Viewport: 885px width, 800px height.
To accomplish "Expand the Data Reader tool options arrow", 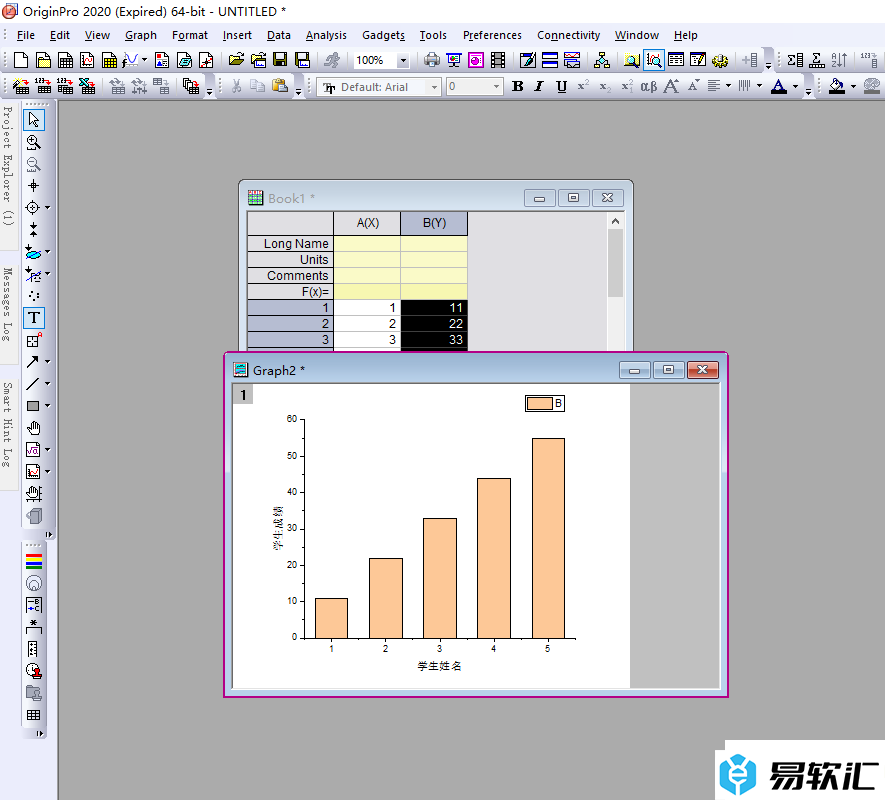I will click(47, 208).
